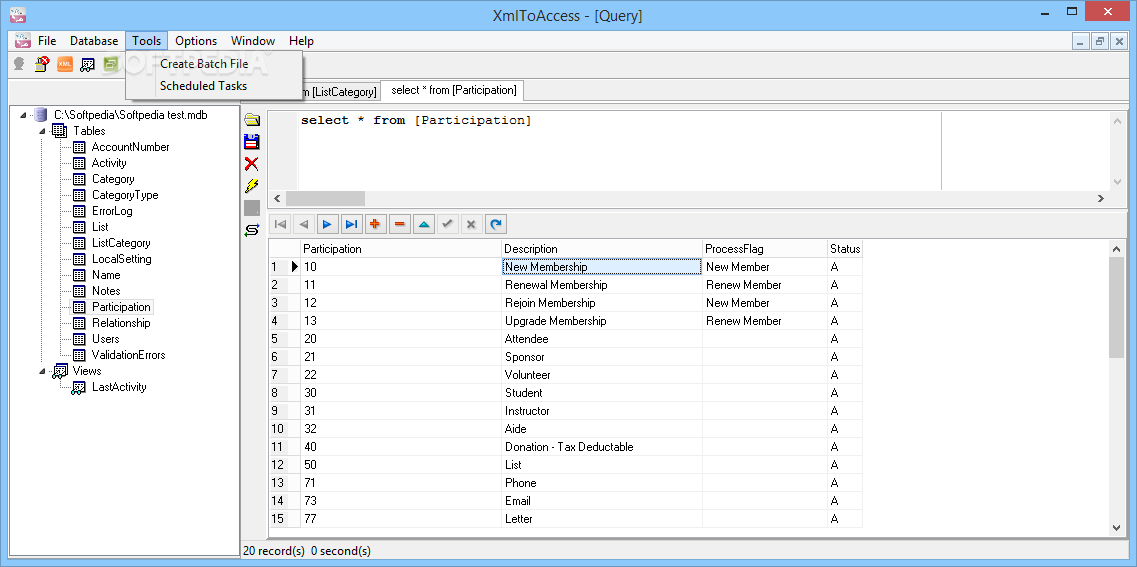This screenshot has width=1137, height=567.
Task: Delete the current record with the minus button
Action: pyautogui.click(x=400, y=224)
